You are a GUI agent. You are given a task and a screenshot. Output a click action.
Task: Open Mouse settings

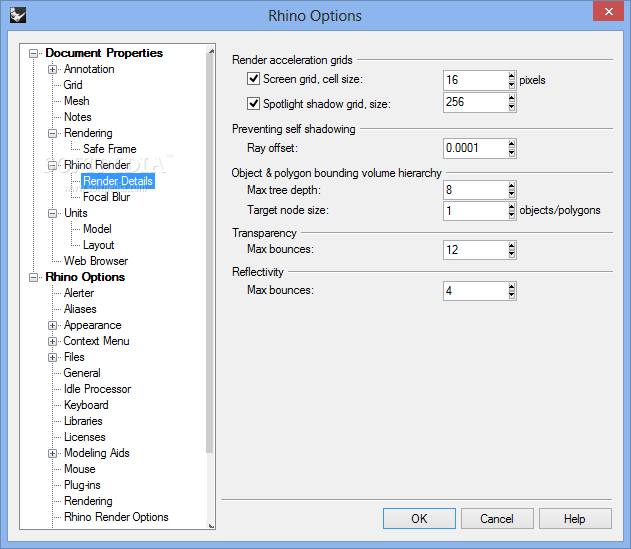click(x=80, y=469)
